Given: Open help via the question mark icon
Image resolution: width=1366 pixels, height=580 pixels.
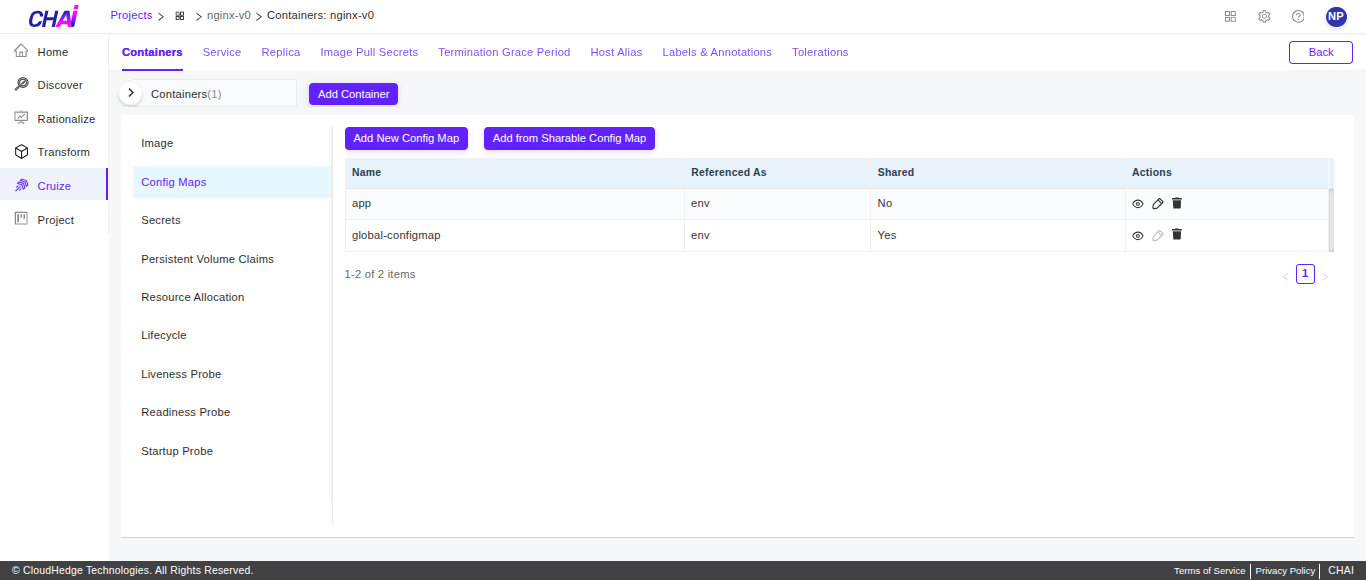Looking at the screenshot, I should tap(1297, 16).
